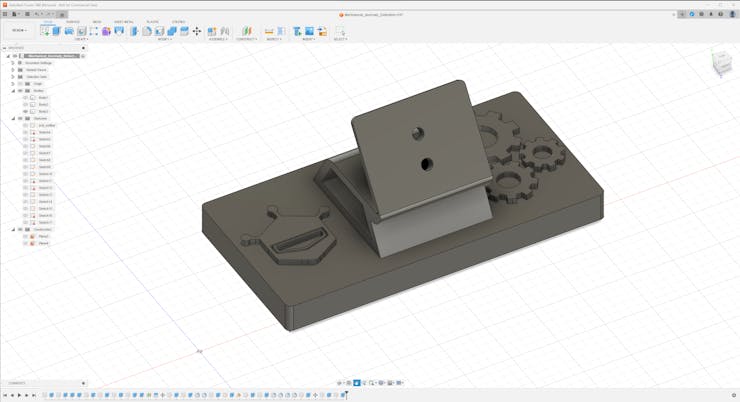Expand the Document Settings node
Screen dimensions: 740x402
click(x=13, y=63)
